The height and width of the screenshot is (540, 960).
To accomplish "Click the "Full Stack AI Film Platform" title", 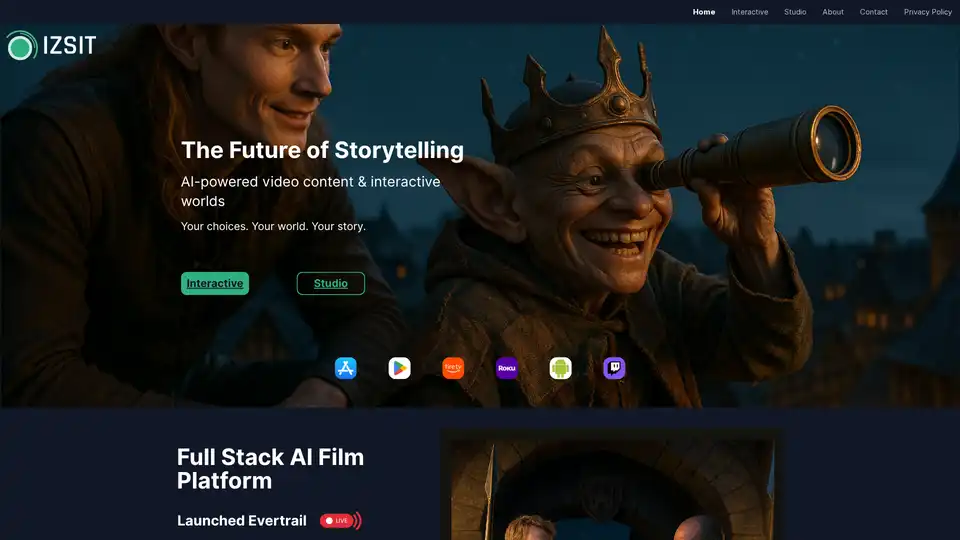I will pyautogui.click(x=270, y=469).
